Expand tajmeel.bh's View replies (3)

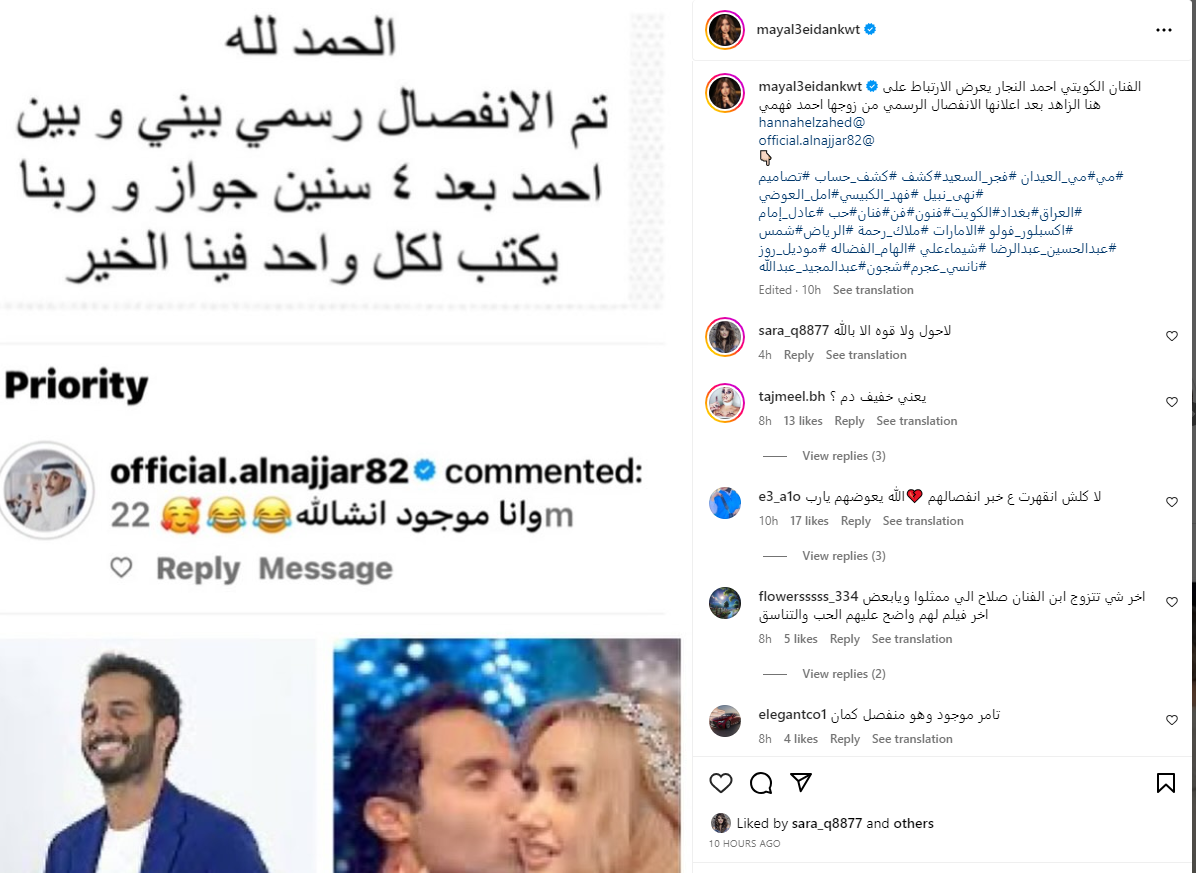844,456
